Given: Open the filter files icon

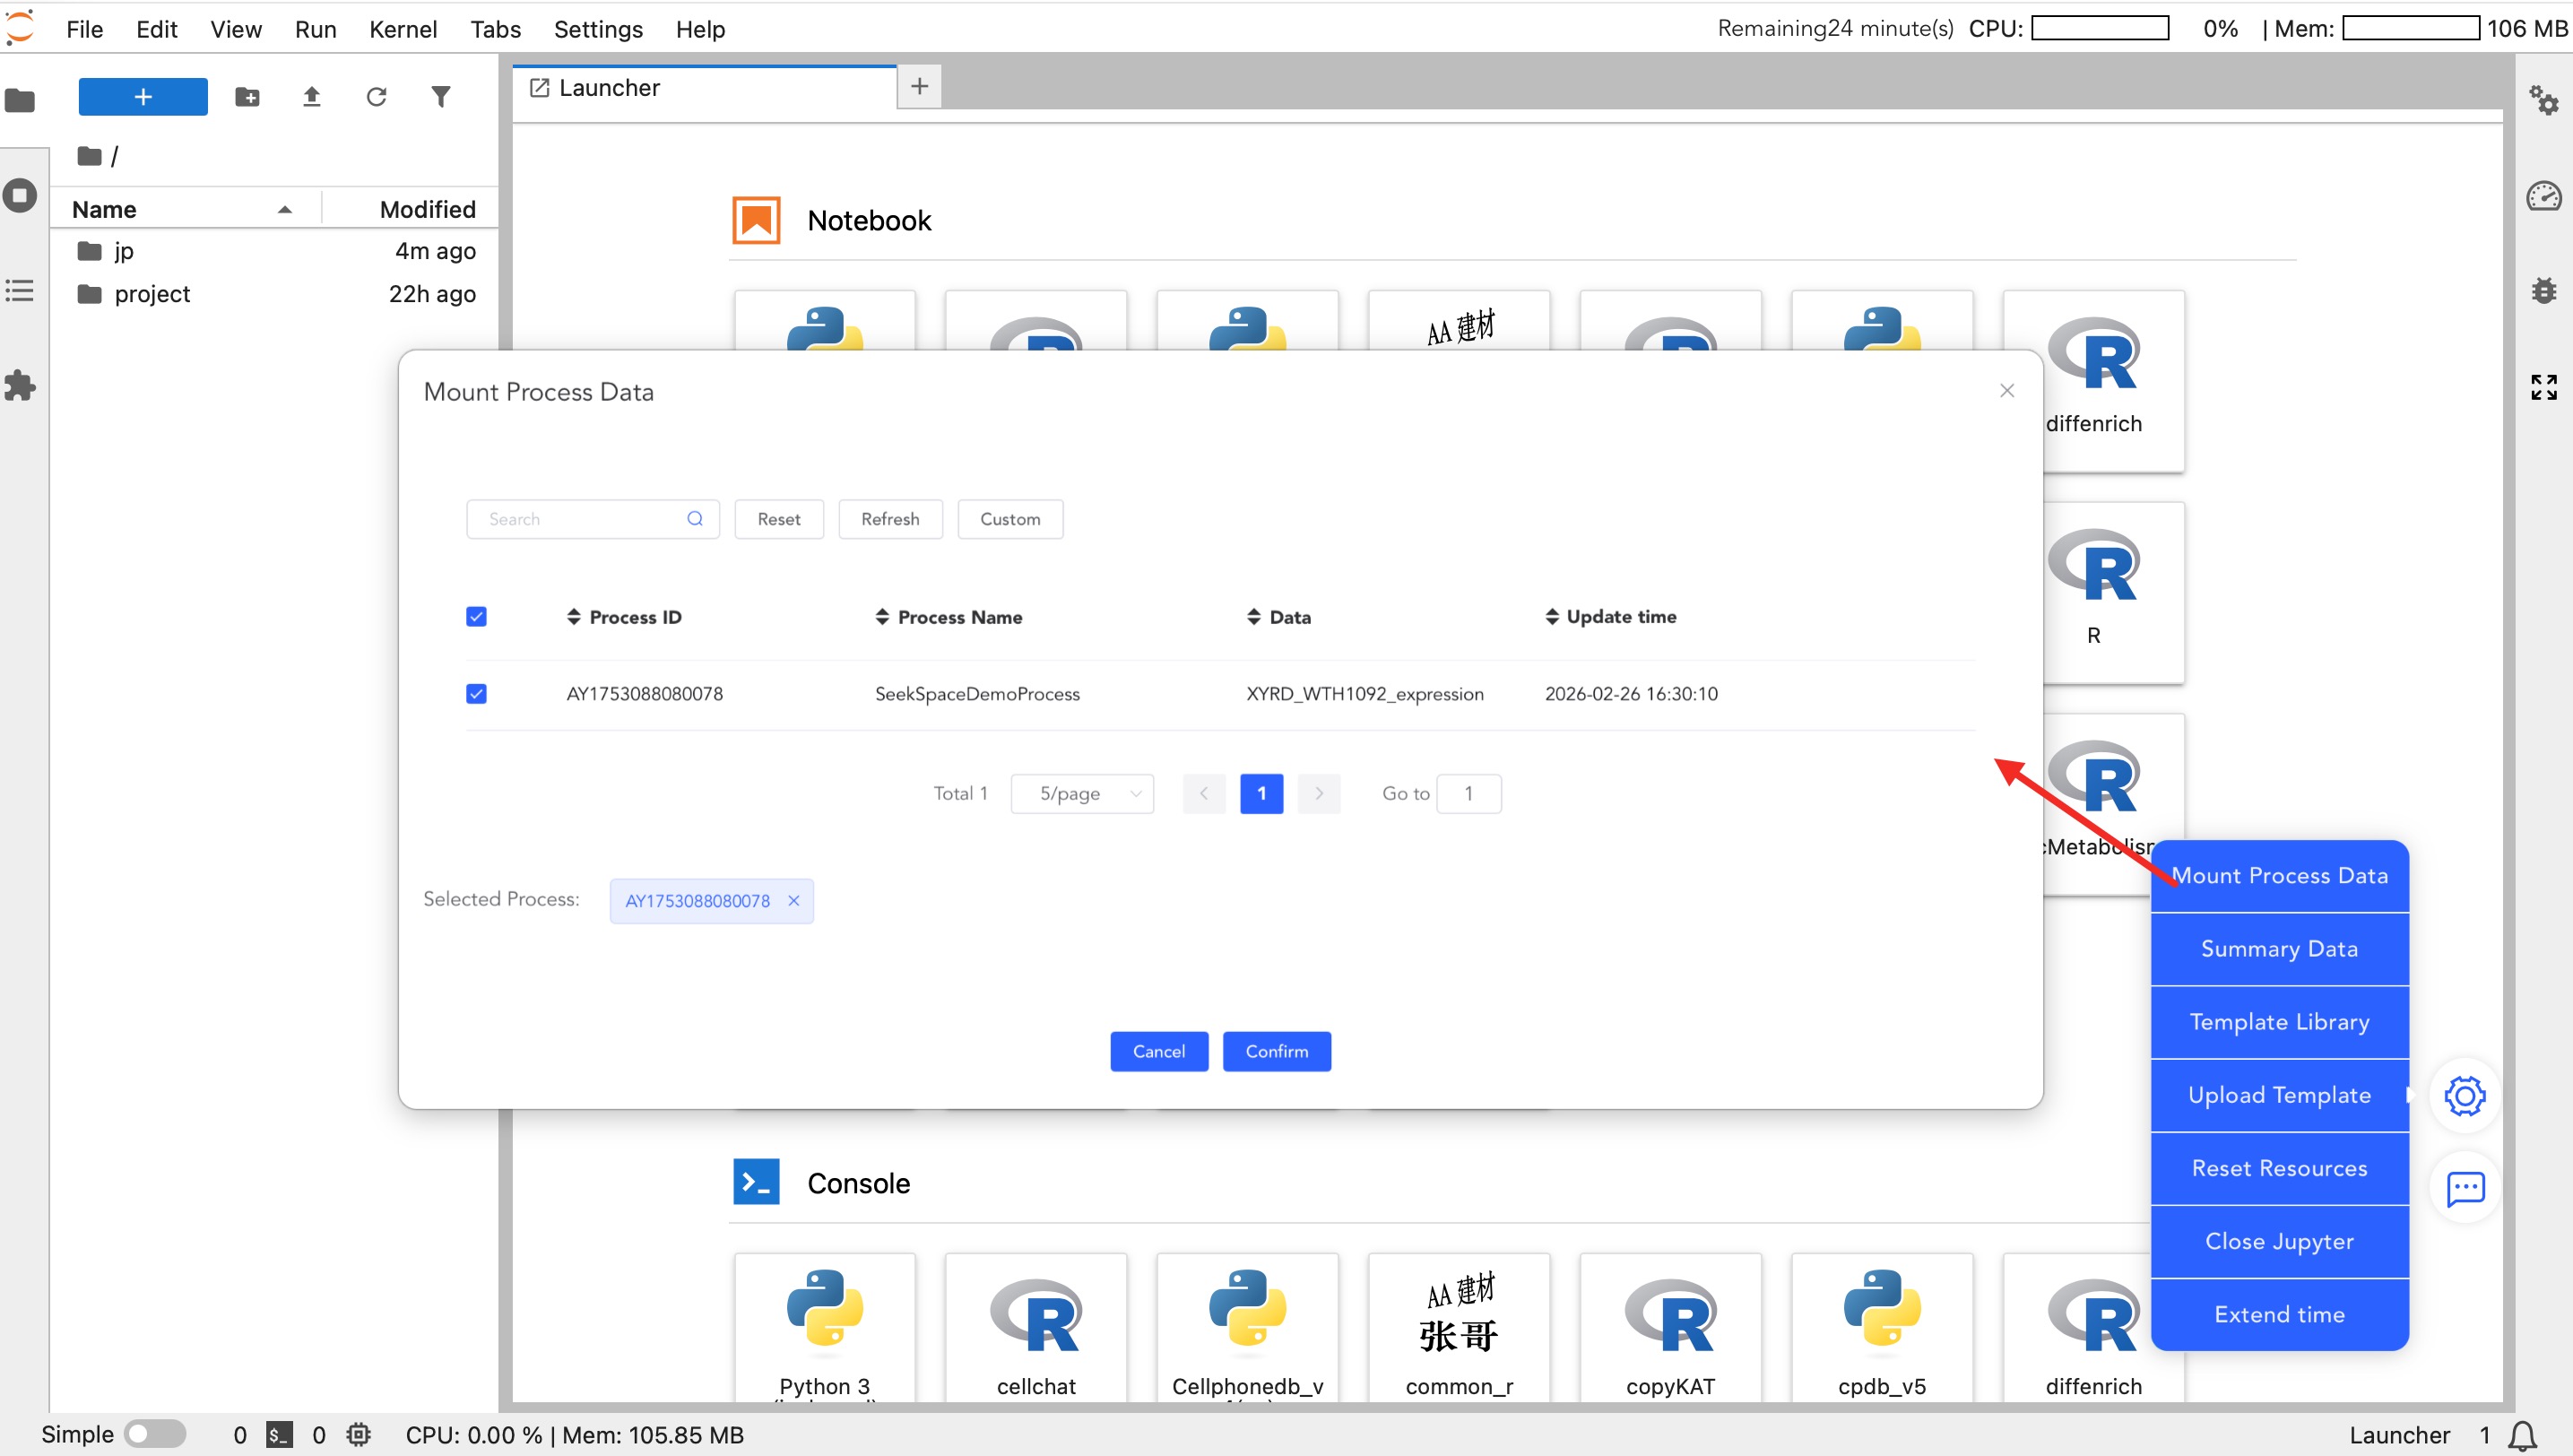Looking at the screenshot, I should (440, 97).
